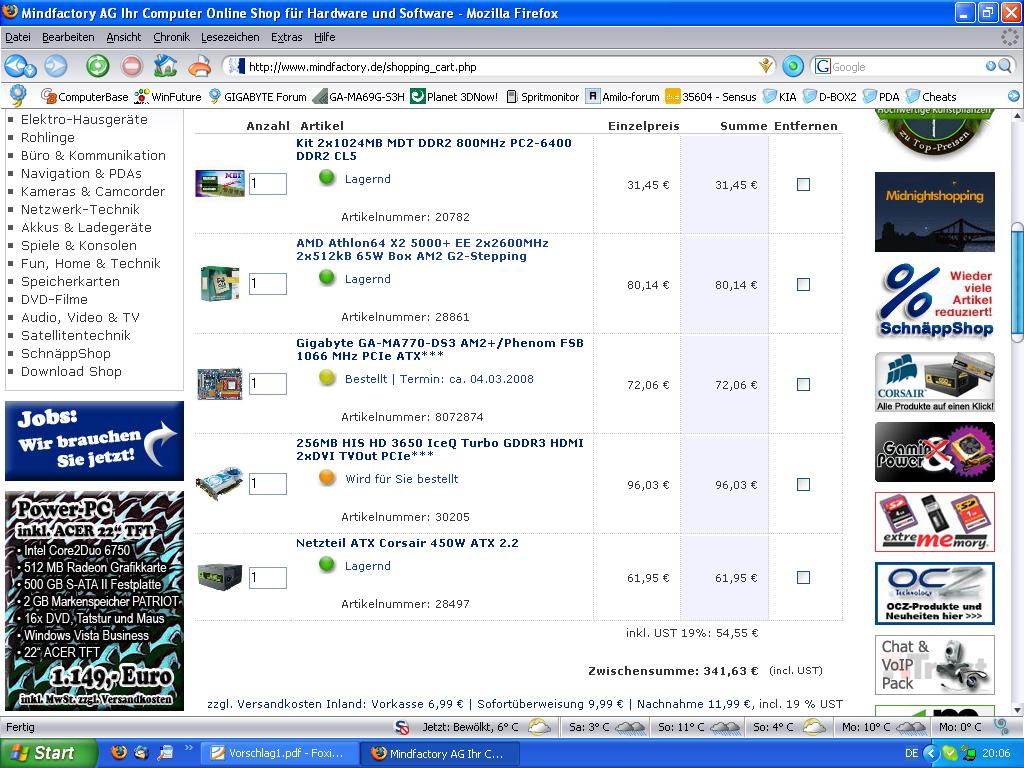The height and width of the screenshot is (768, 1024).
Task: Open Spritmonitor bookmark
Action: point(543,97)
